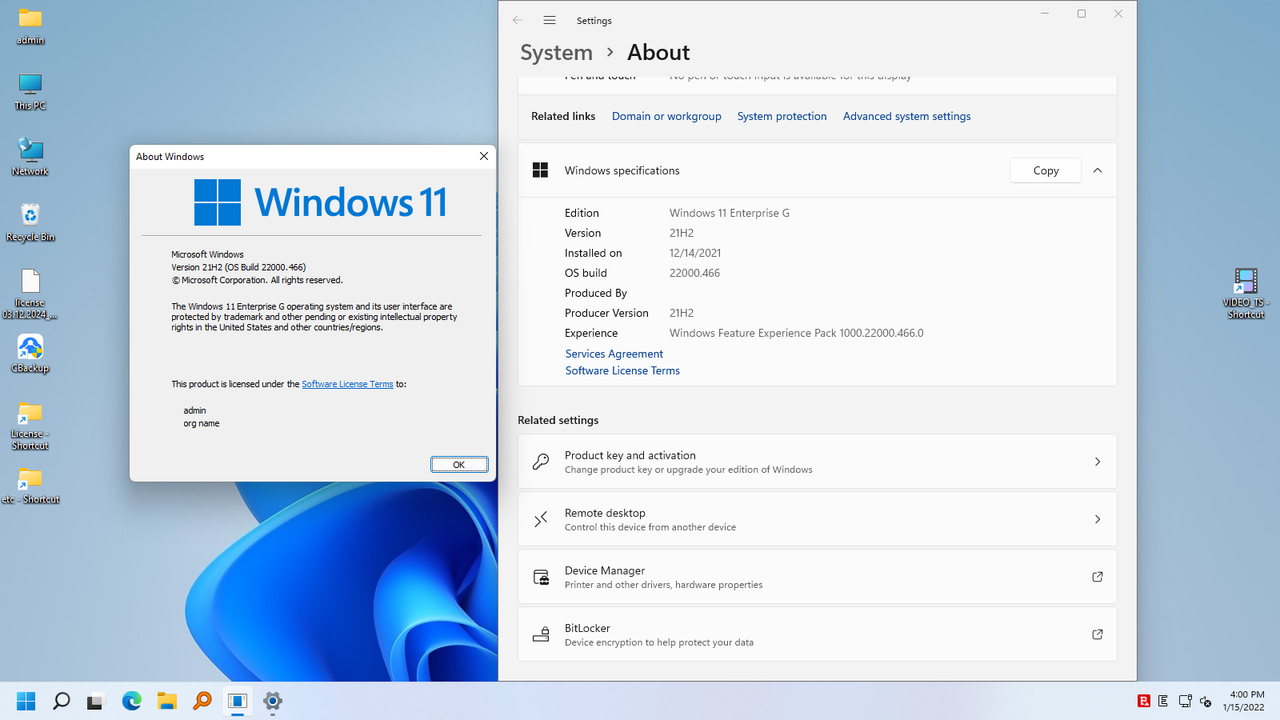The image size is (1280, 720).
Task: Open BitLocker entry
Action: pos(817,634)
